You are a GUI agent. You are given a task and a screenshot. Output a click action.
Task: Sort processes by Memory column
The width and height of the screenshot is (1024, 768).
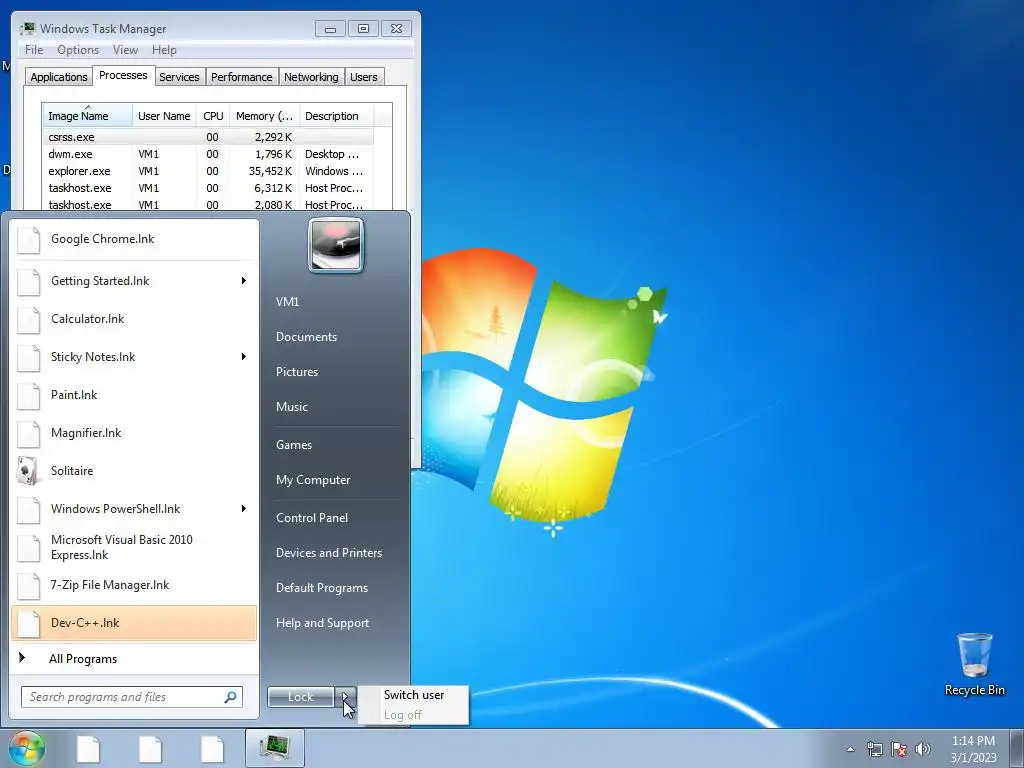click(264, 116)
